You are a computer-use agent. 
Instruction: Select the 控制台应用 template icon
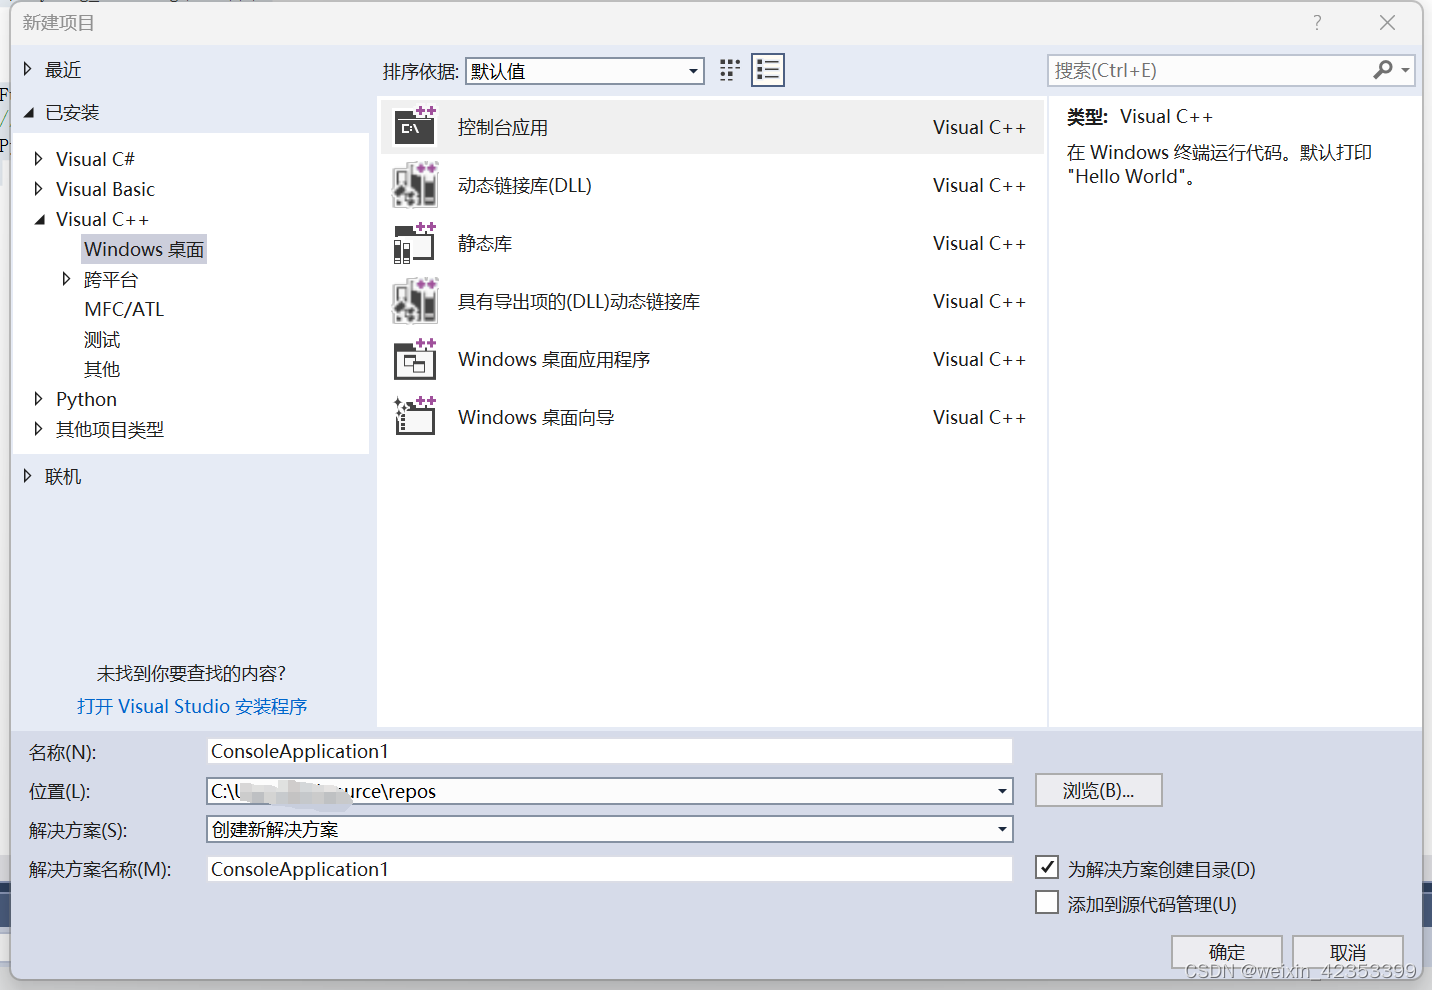[x=415, y=127]
